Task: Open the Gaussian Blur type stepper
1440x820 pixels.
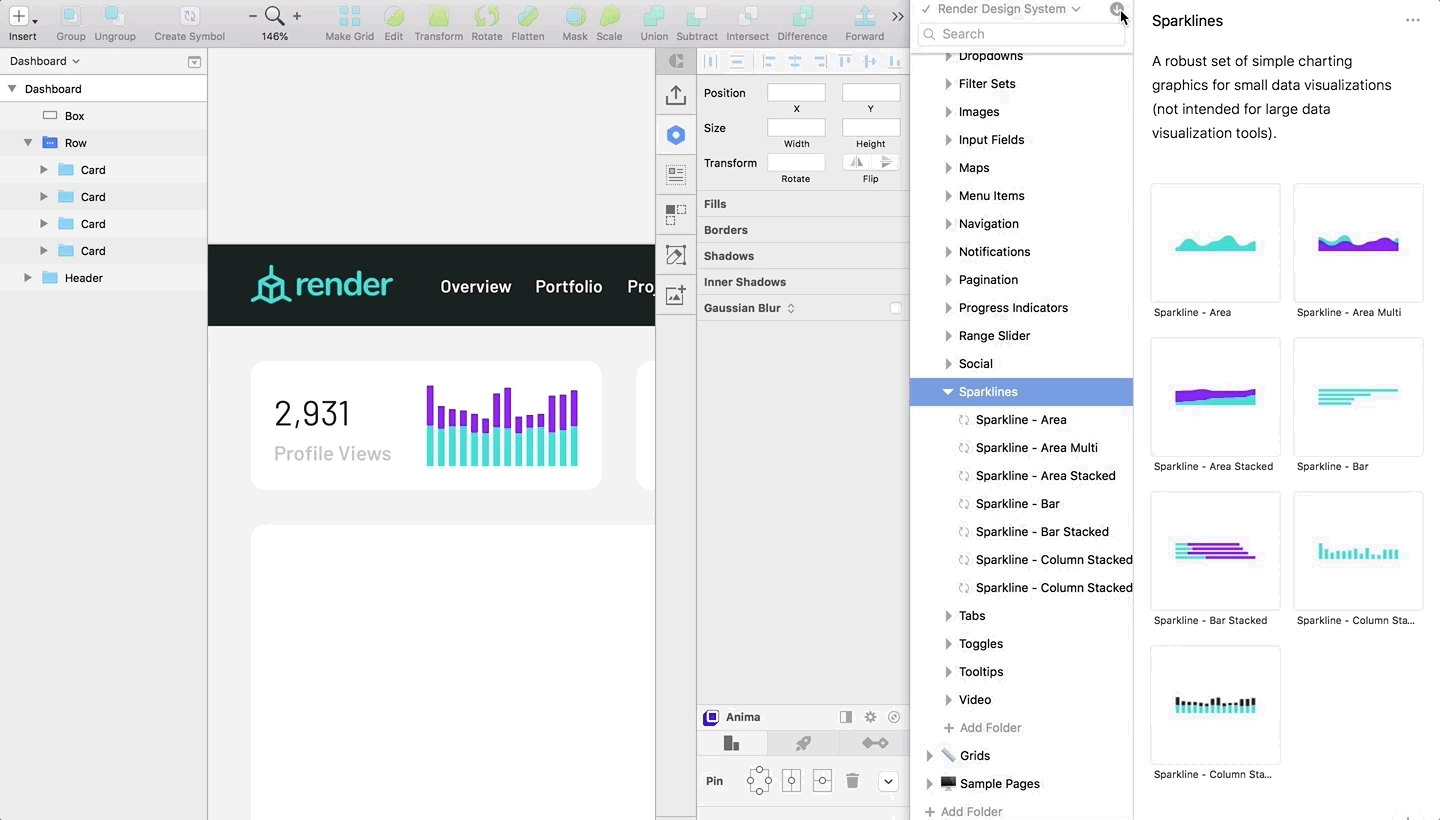Action: tap(791, 308)
